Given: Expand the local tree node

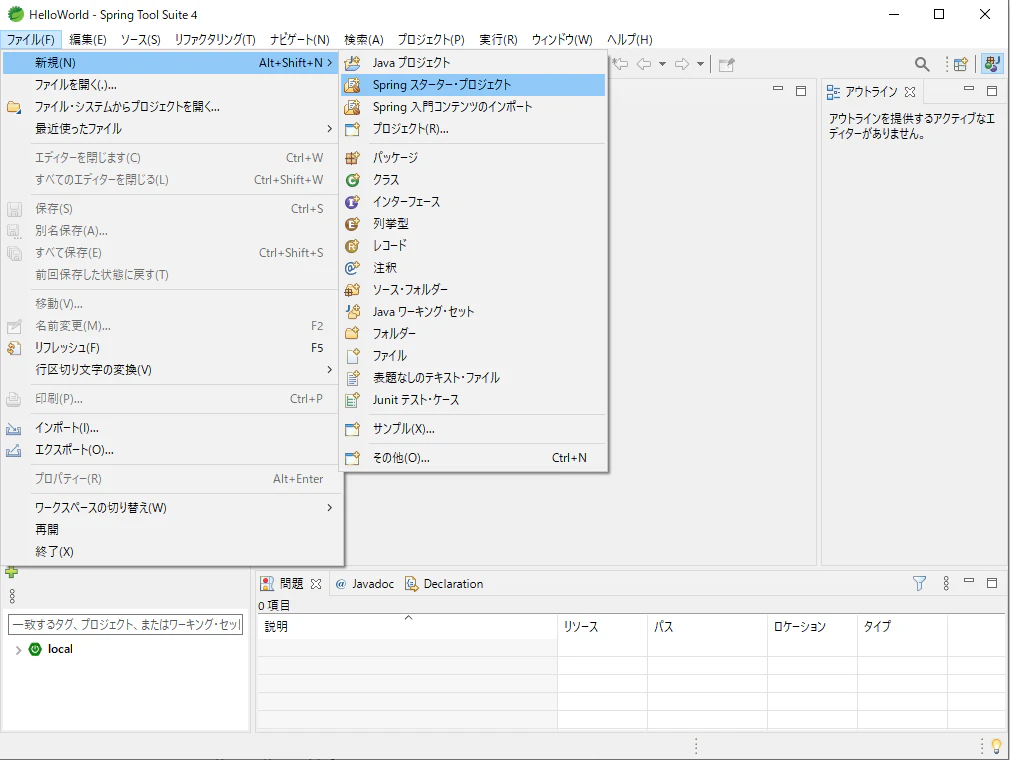Looking at the screenshot, I should click(x=18, y=650).
